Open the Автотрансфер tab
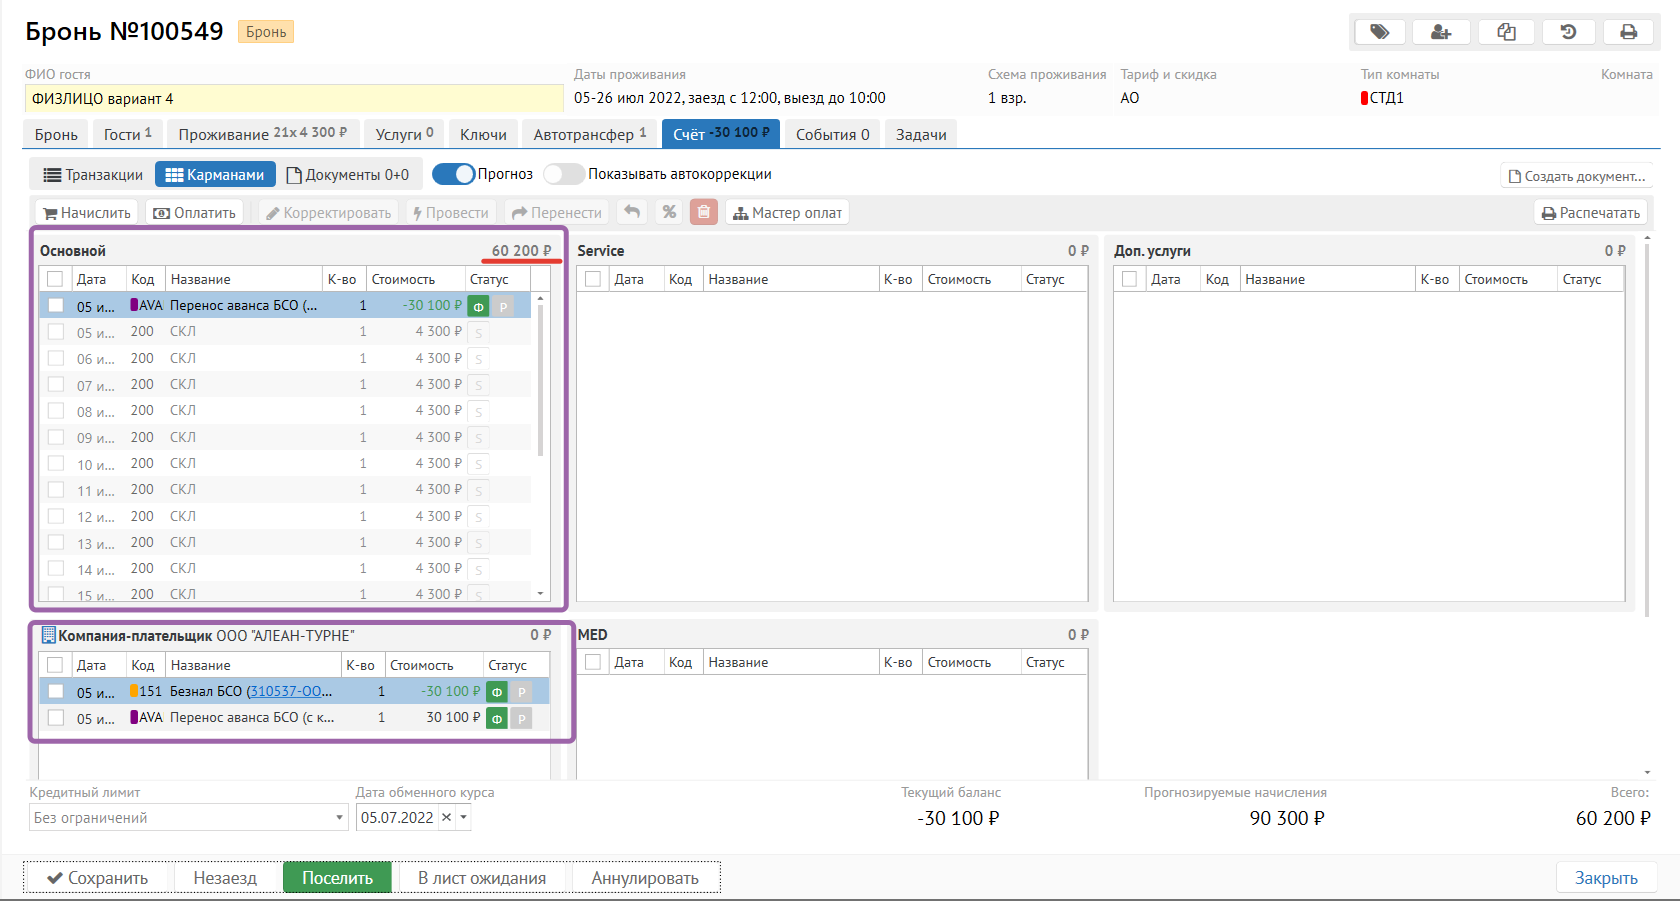This screenshot has height=901, width=1680. (x=589, y=134)
